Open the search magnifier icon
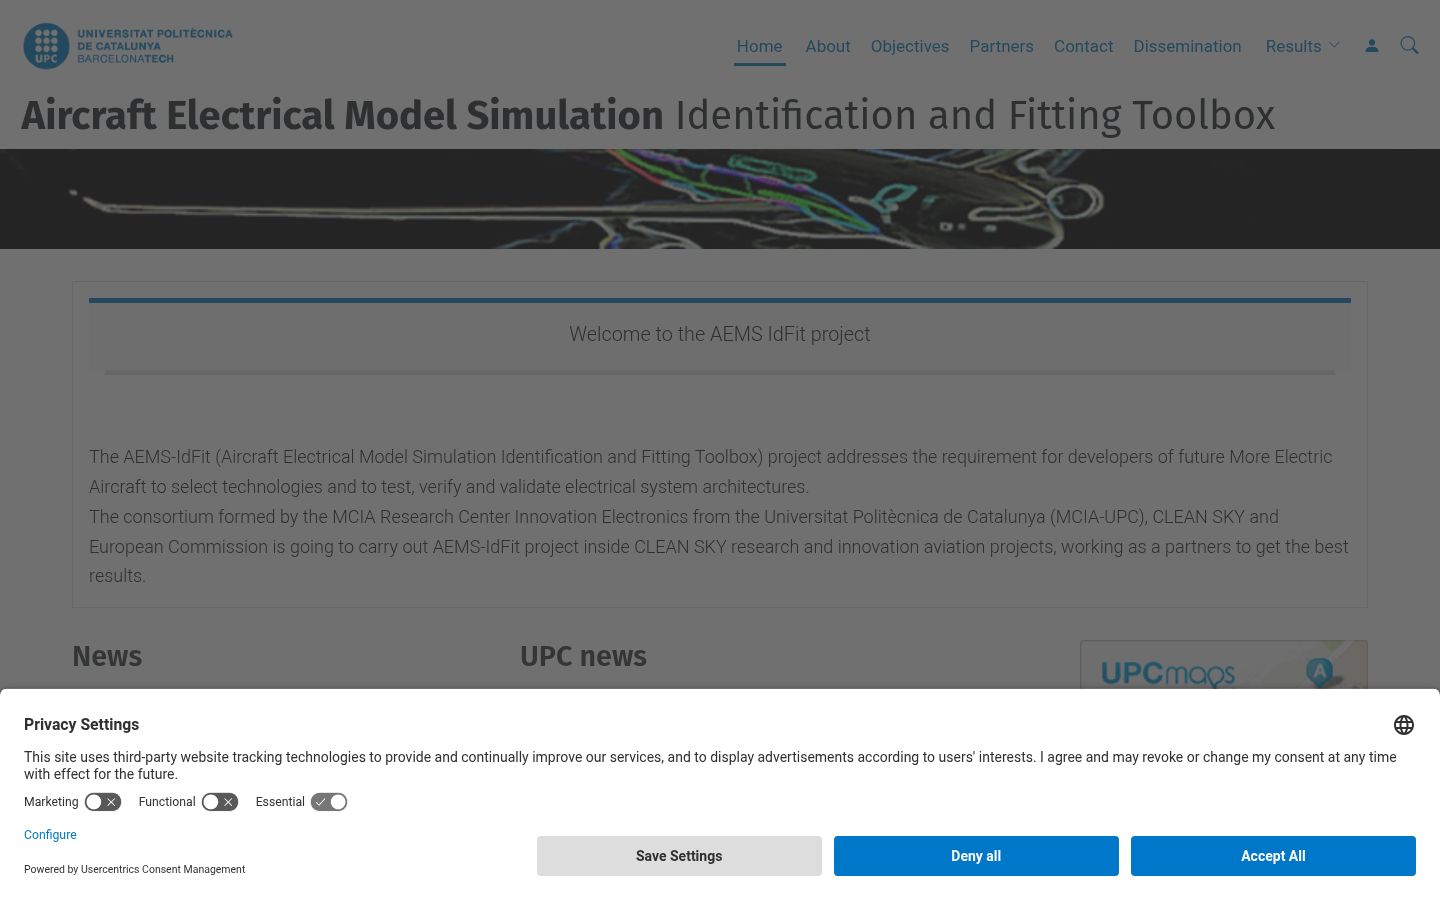1440x900 pixels. point(1409,46)
